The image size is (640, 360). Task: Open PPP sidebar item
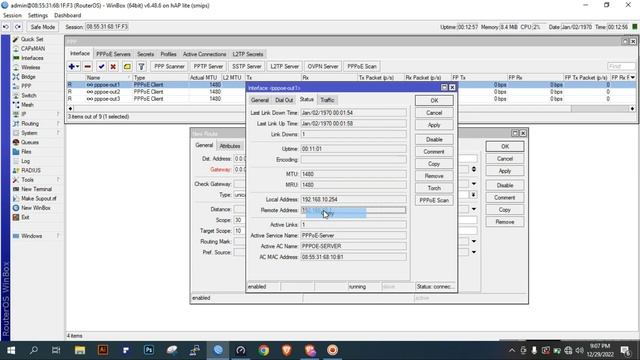coord(26,86)
